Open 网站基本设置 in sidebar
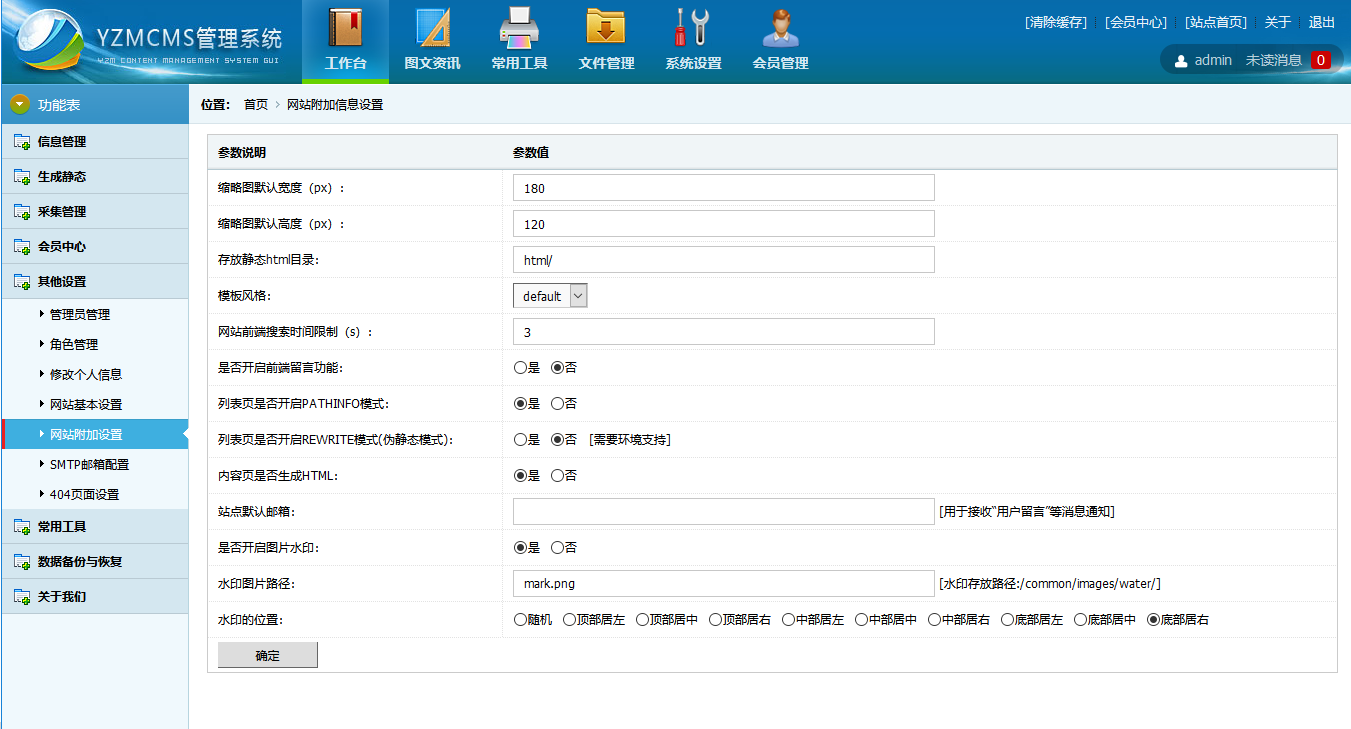 86,405
